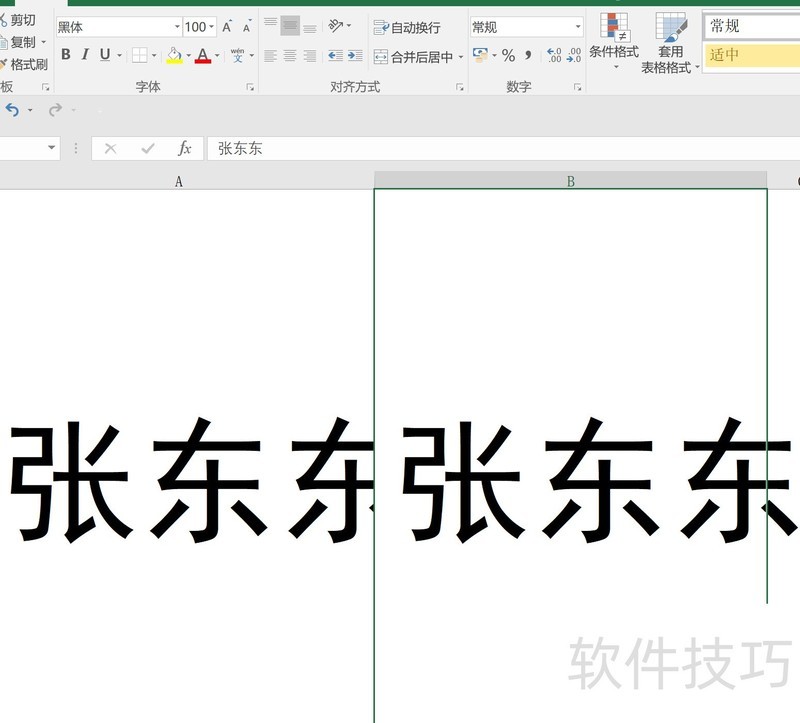
Task: Apply the yellow fill color swatch
Action: click(174, 55)
